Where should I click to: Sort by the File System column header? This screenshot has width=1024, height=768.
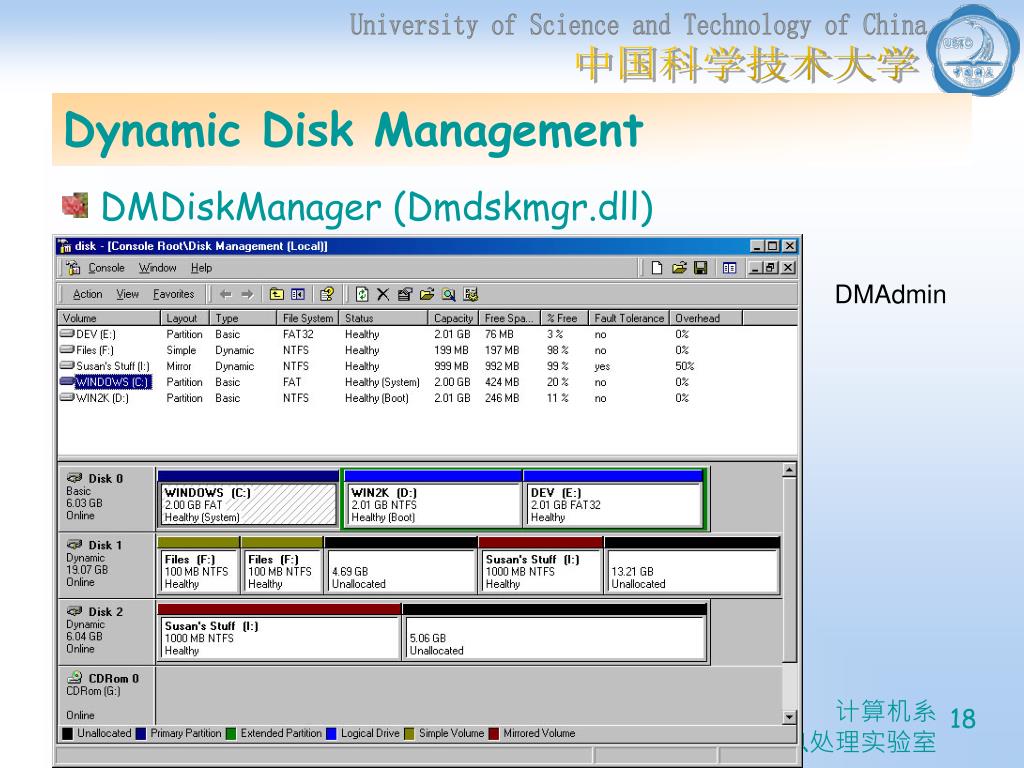(308, 318)
